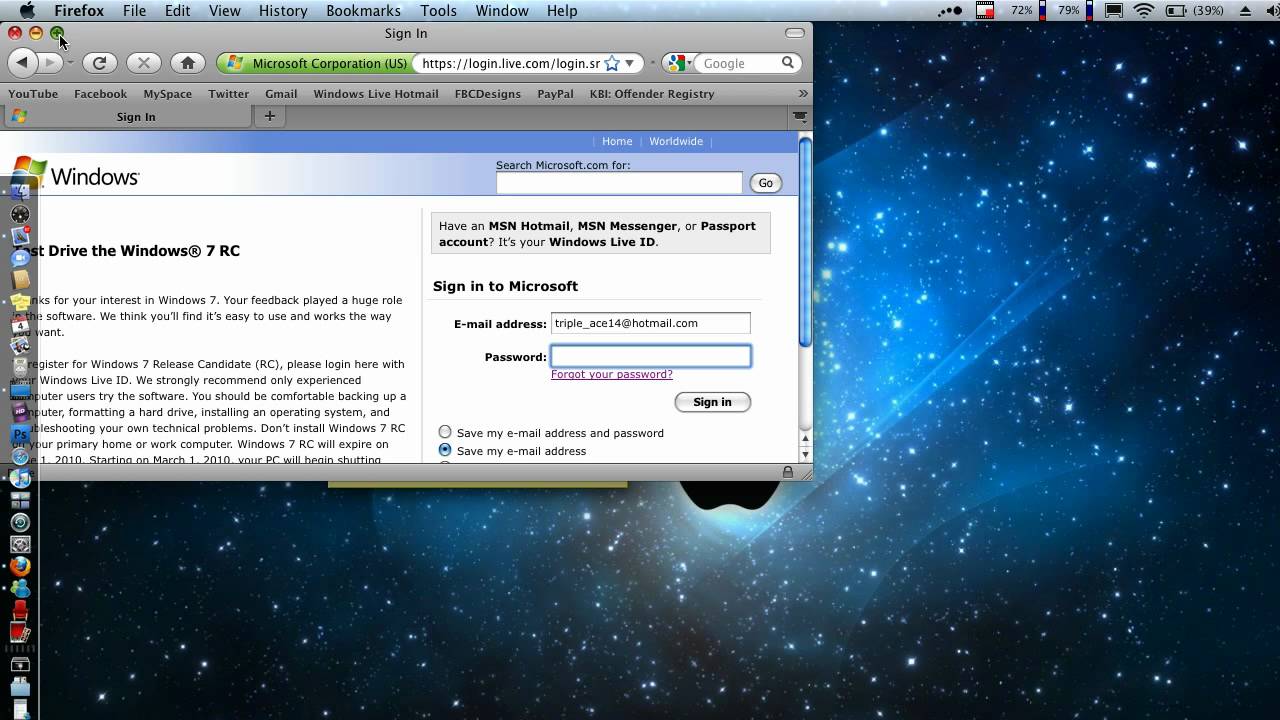The image size is (1280, 720).
Task: Open the MySpace bookmark
Action: coord(167,93)
